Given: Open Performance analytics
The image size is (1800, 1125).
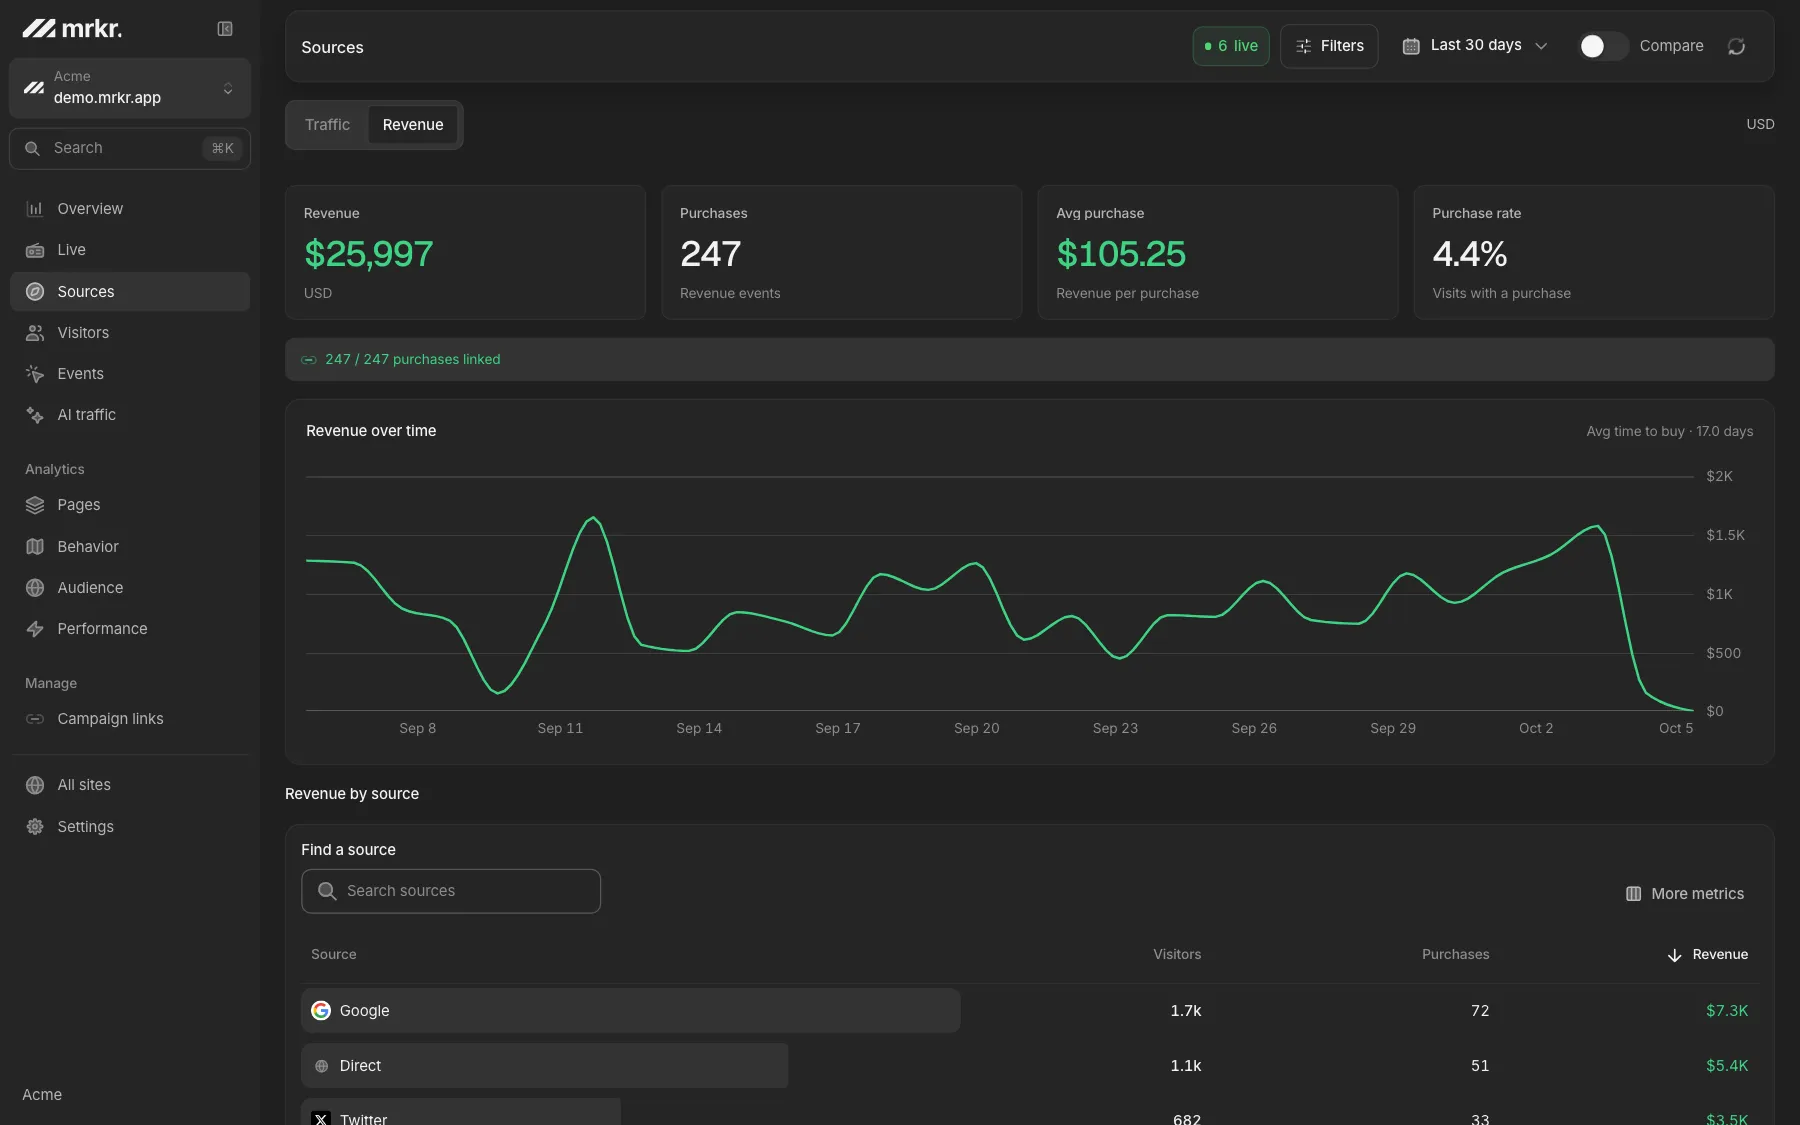Looking at the screenshot, I should click(x=130, y=629).
